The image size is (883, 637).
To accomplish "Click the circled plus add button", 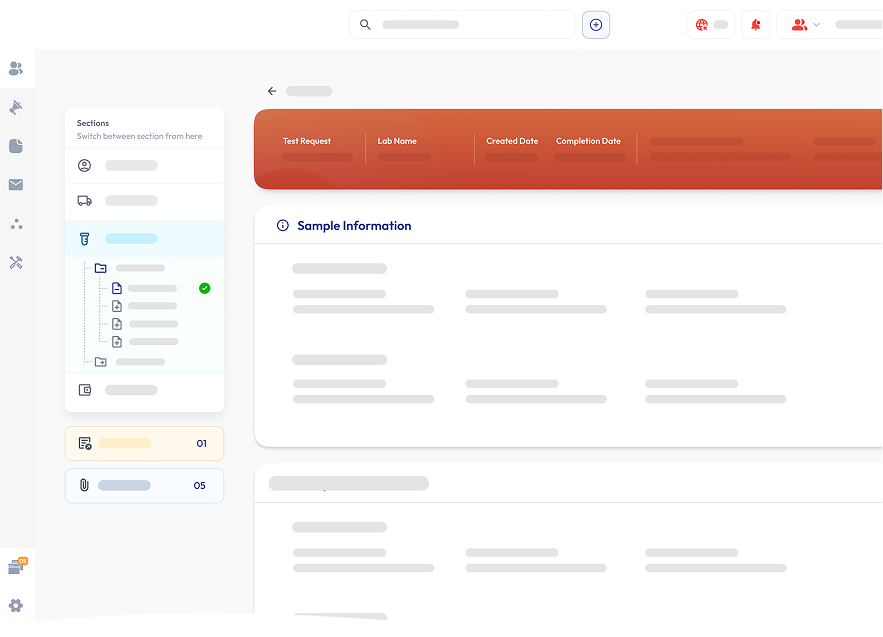I will point(596,25).
